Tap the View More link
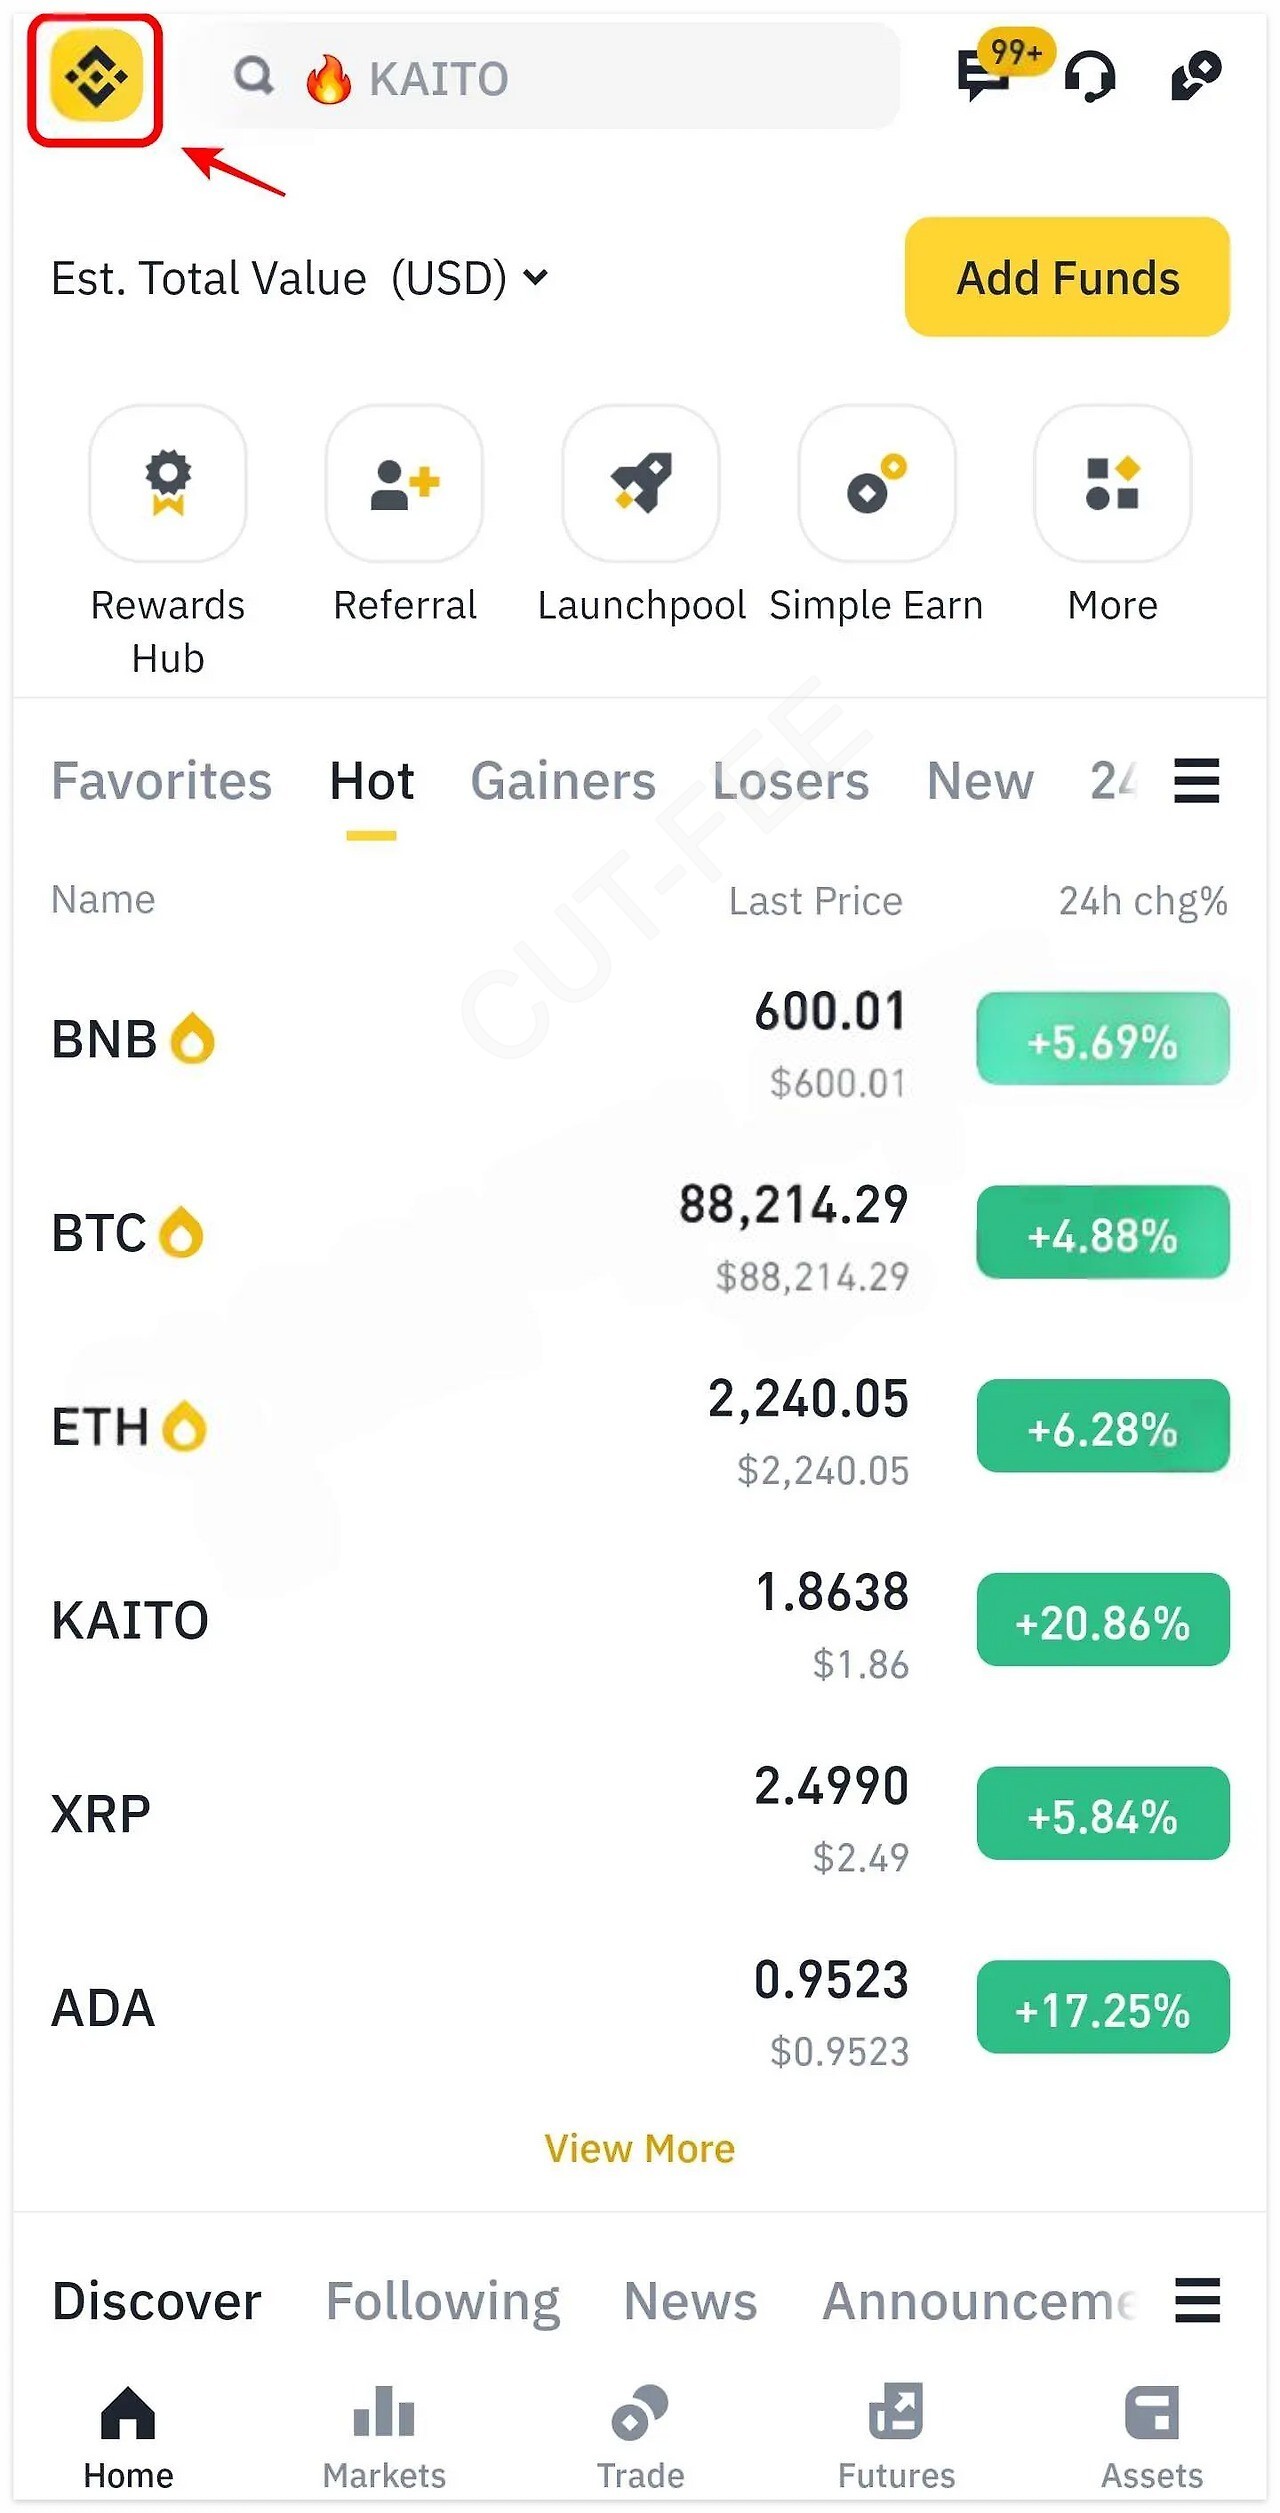Screen dimensions: 1280x2513 [x=640, y=2149]
